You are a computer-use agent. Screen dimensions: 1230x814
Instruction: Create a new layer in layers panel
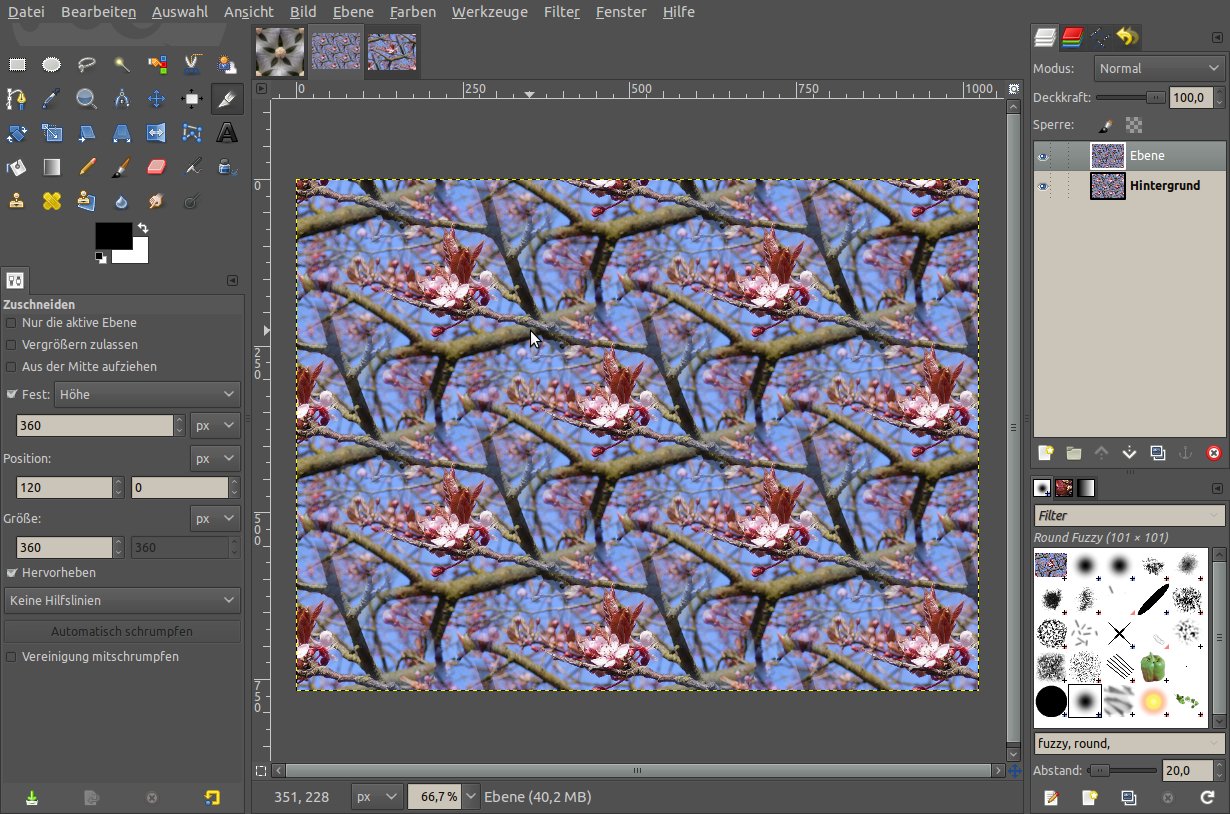1046,453
